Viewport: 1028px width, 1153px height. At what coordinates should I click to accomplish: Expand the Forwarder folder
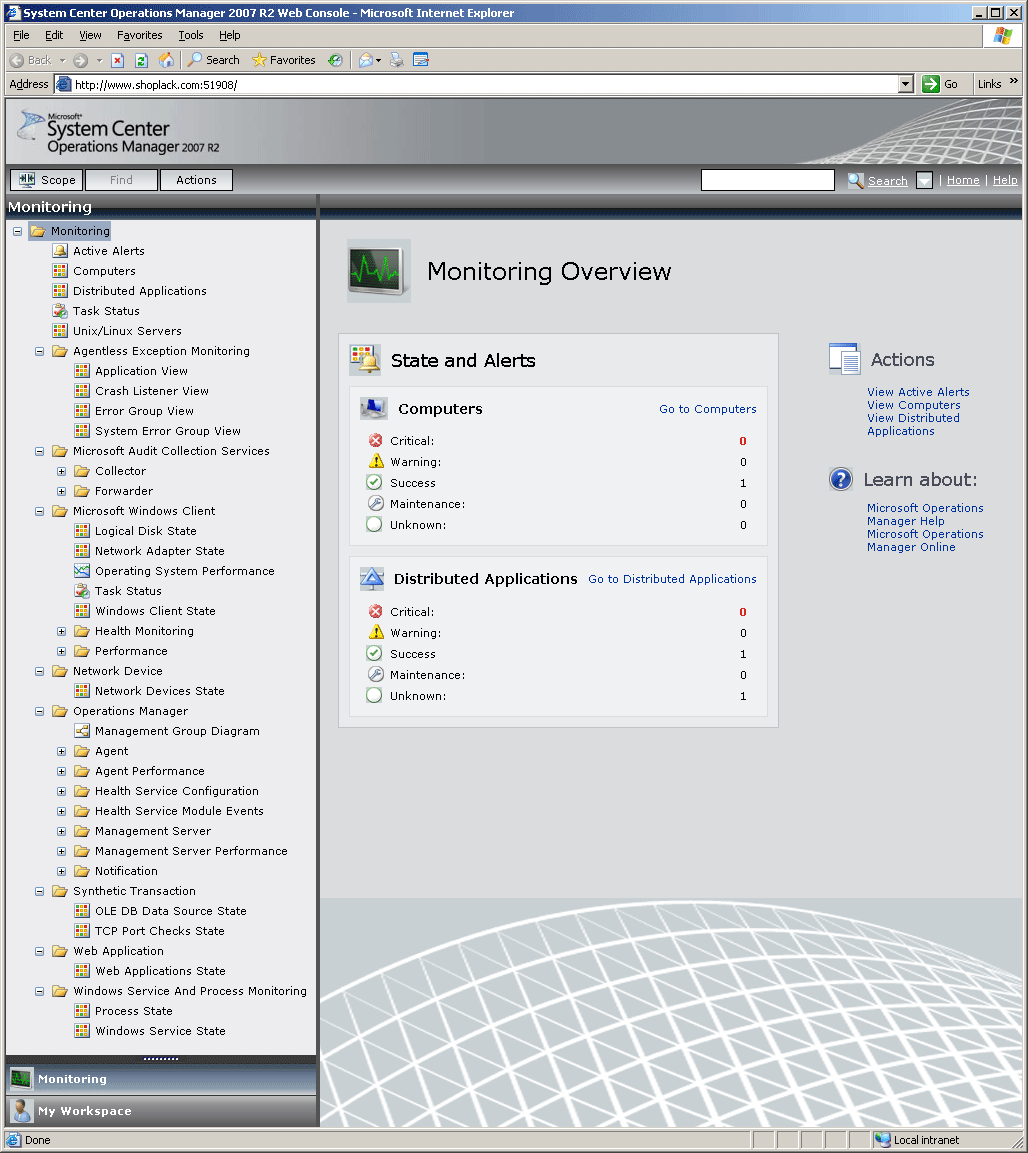click(x=62, y=491)
